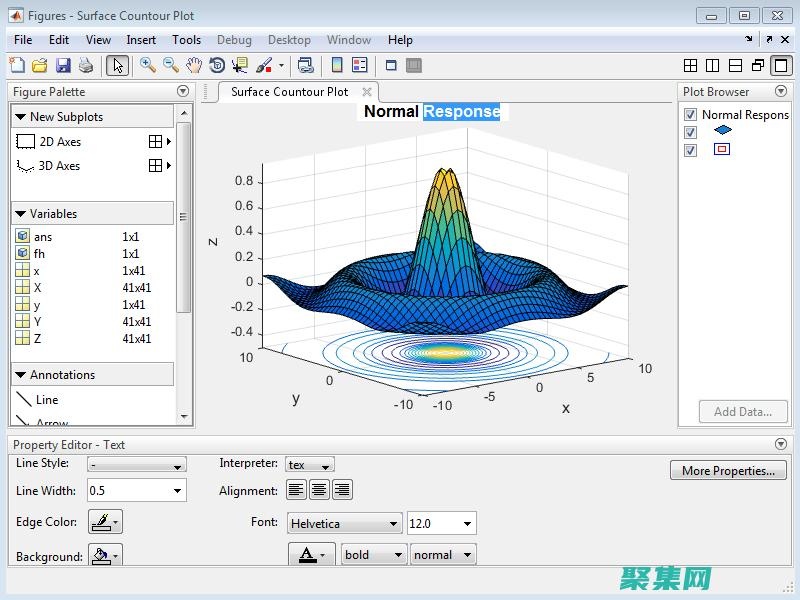This screenshot has width=800, height=600.
Task: Toggle the contour plot checkbox
Action: pos(690,150)
